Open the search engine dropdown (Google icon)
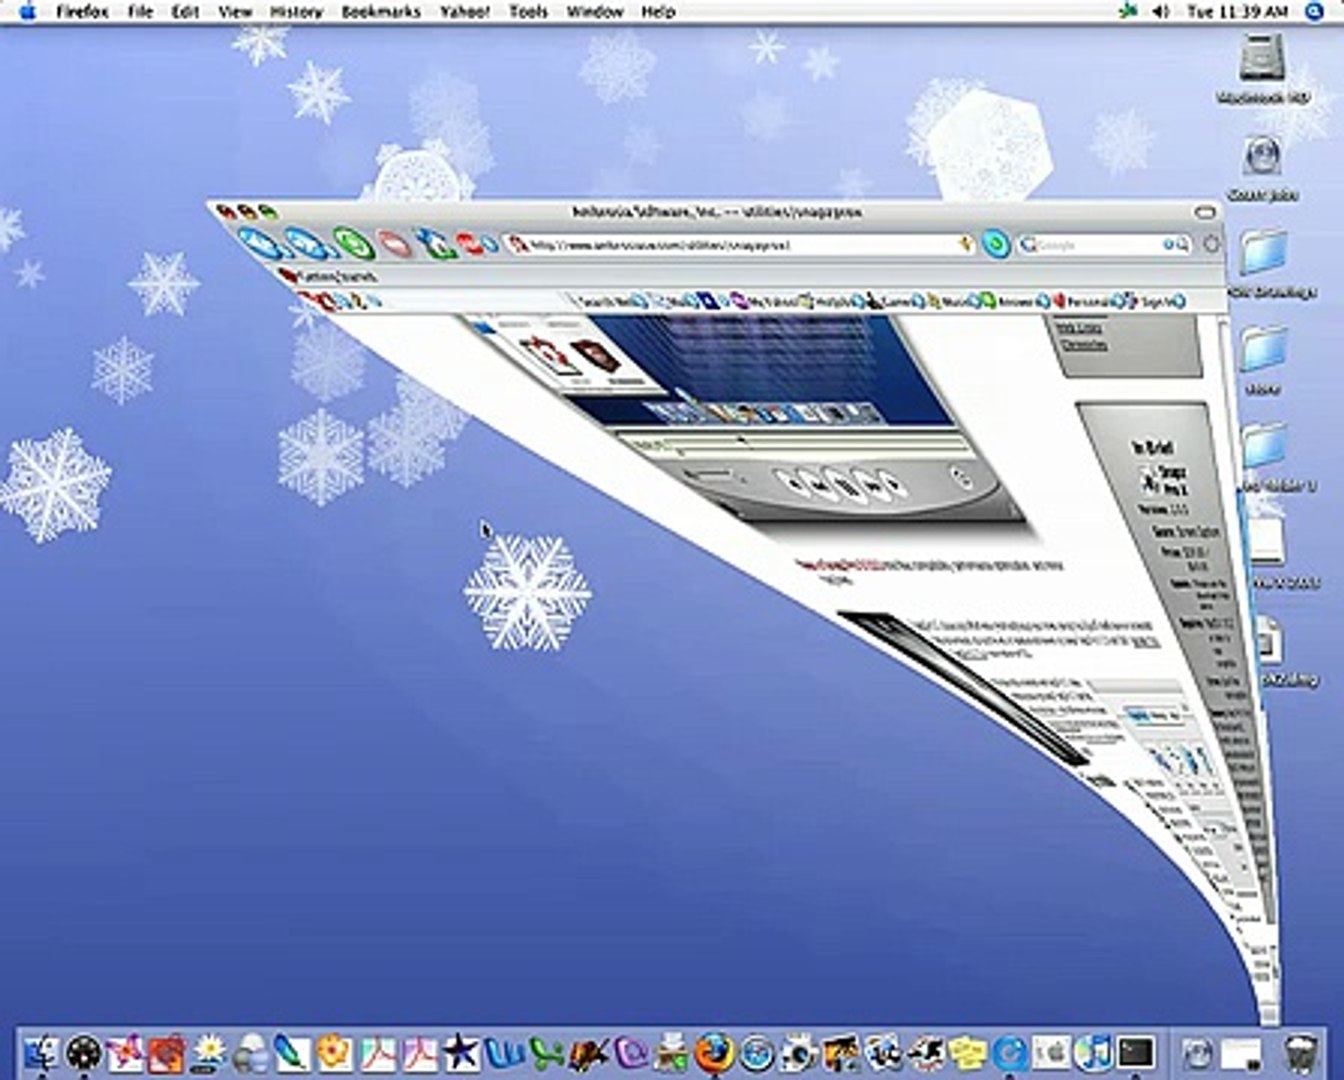The width and height of the screenshot is (1344, 1080). click(x=1029, y=244)
